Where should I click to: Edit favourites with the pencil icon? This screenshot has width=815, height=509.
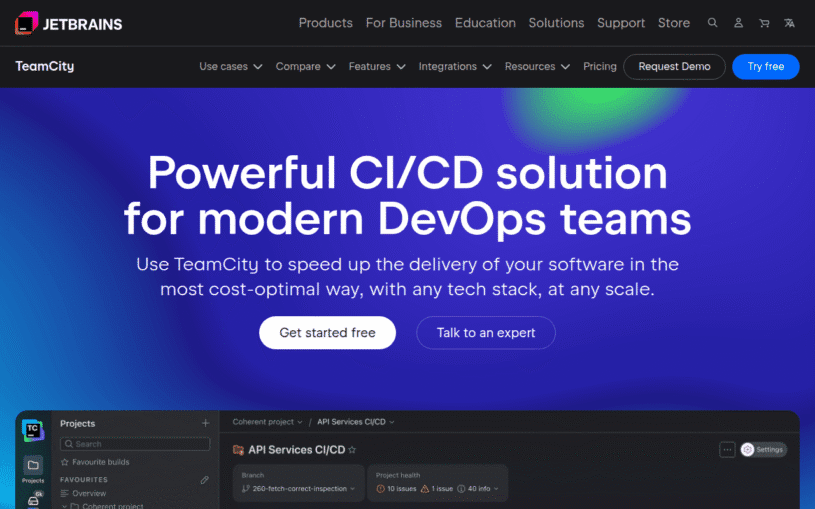[205, 480]
